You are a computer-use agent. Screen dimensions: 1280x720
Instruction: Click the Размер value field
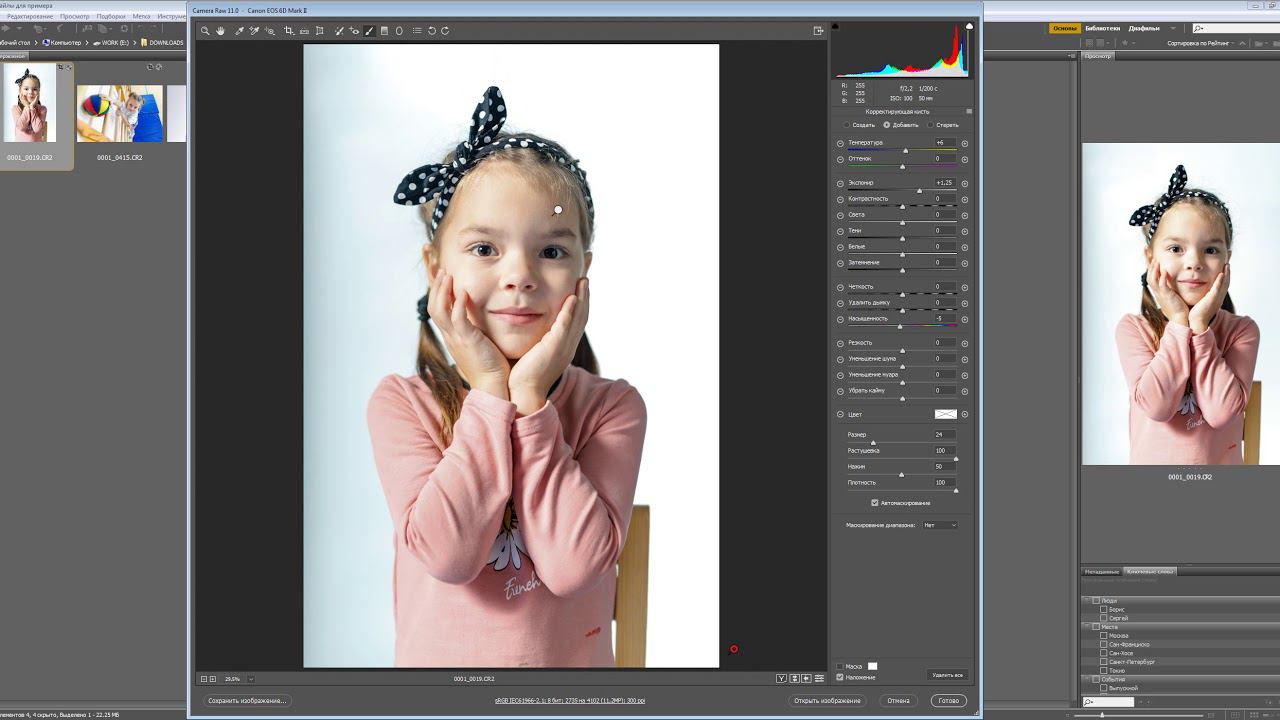tap(944, 435)
